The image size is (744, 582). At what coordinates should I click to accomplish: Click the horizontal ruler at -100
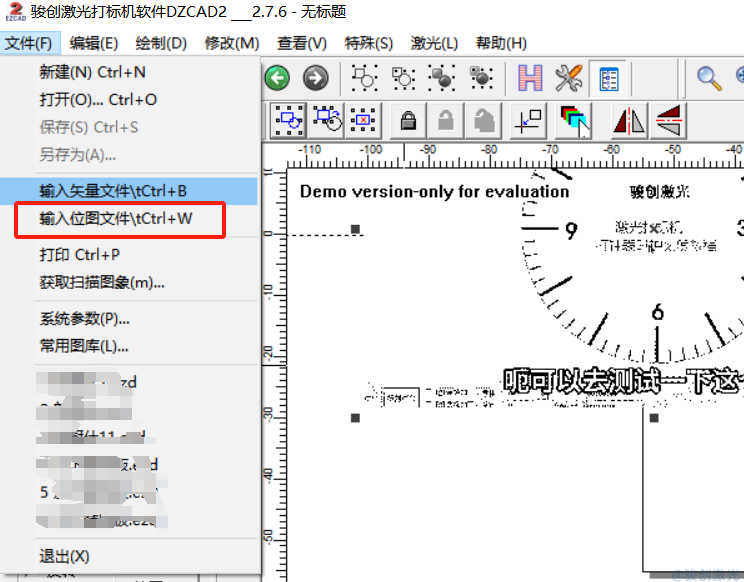(x=371, y=150)
